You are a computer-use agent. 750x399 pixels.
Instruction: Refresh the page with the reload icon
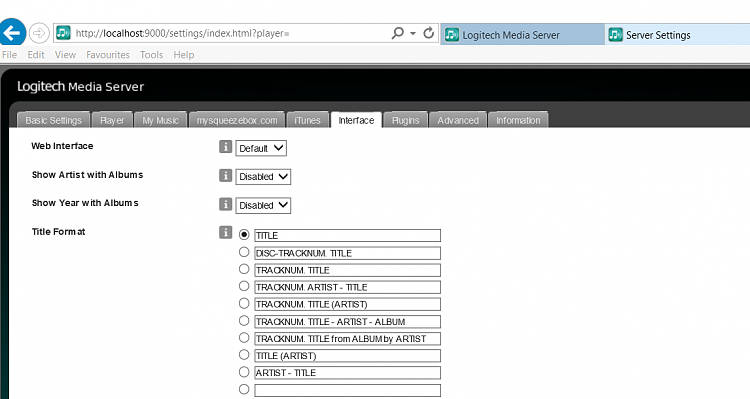point(429,33)
